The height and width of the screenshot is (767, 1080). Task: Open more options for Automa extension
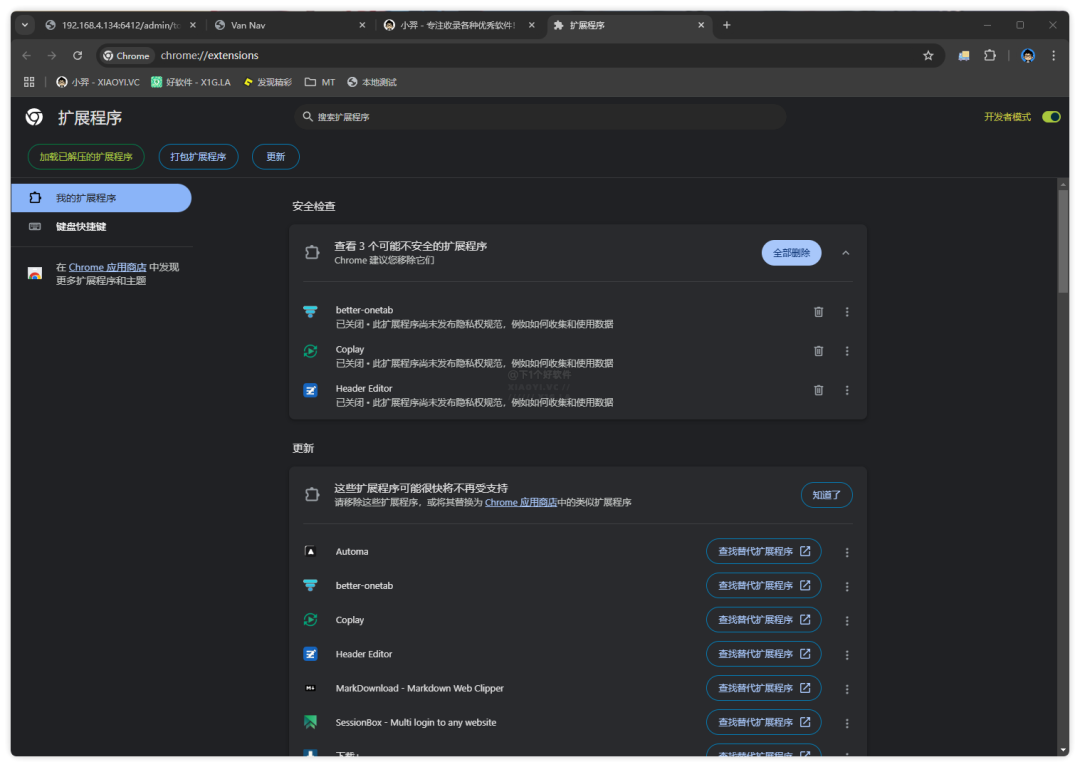[847, 552]
